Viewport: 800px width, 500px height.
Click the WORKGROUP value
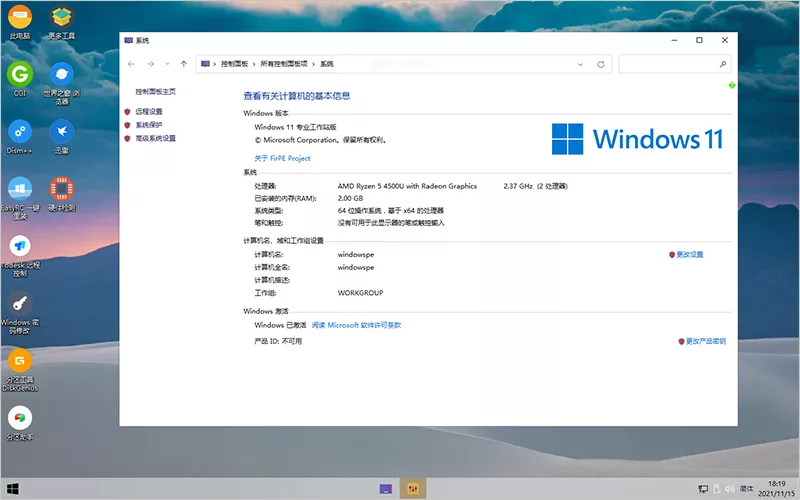pos(360,293)
